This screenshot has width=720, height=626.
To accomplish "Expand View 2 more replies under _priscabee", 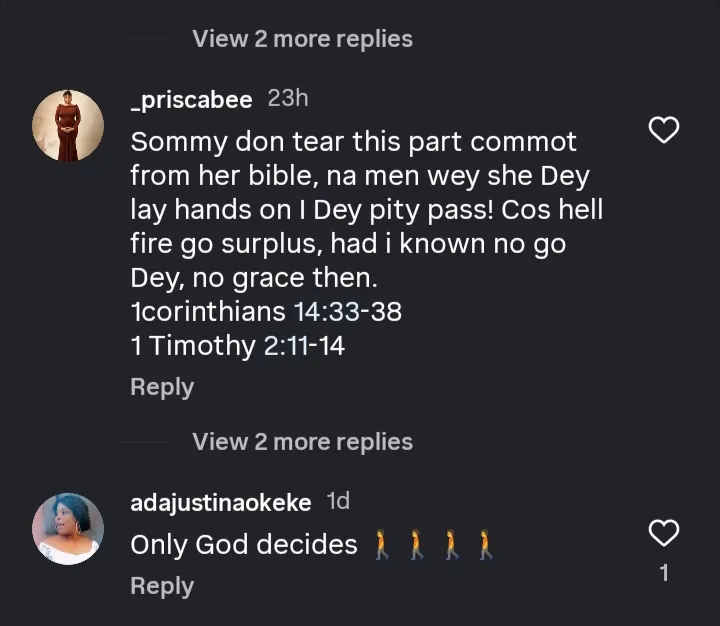I will (302, 442).
